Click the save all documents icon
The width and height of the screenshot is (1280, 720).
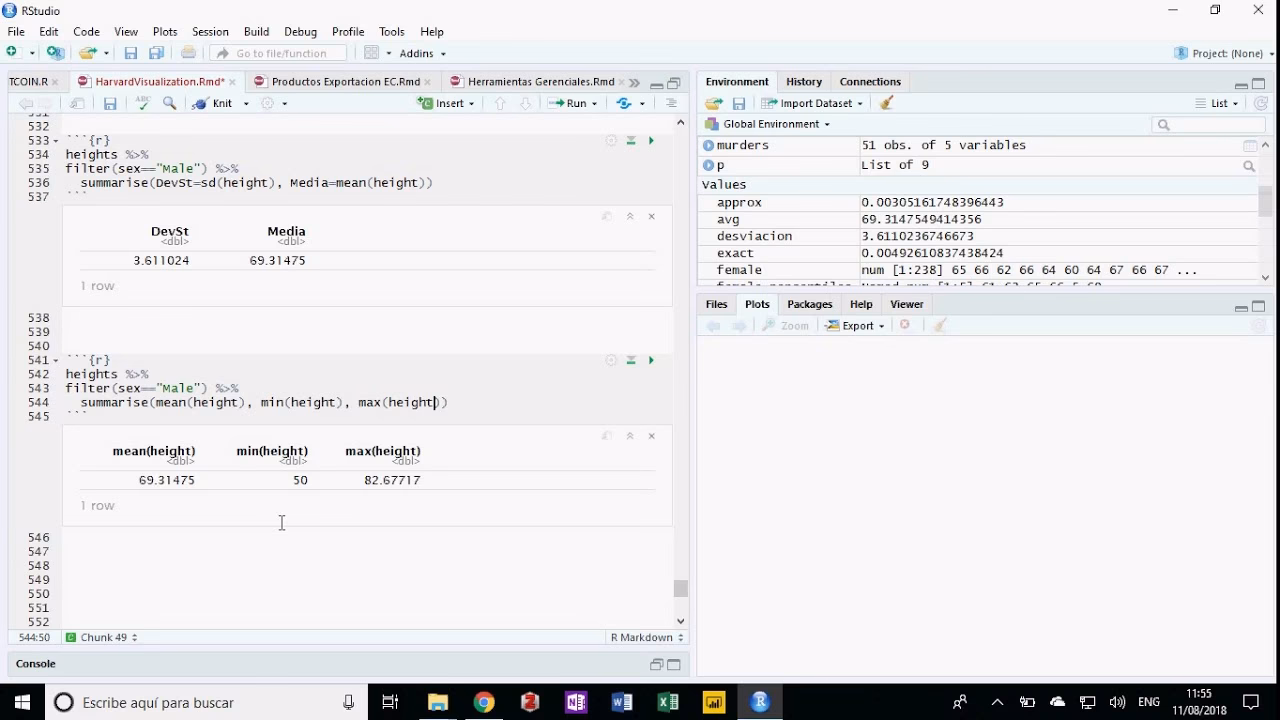tap(156, 53)
